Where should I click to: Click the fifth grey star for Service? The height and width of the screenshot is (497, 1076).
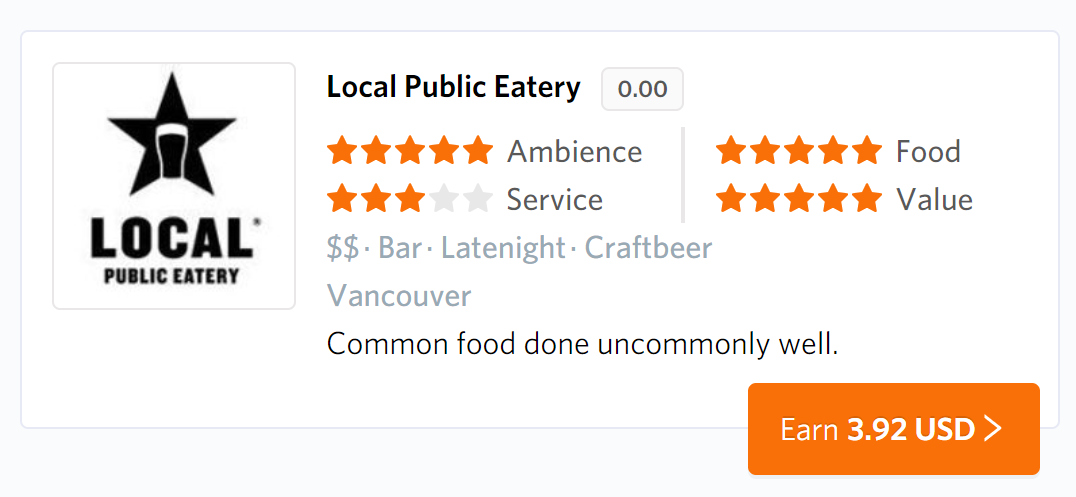(x=477, y=199)
